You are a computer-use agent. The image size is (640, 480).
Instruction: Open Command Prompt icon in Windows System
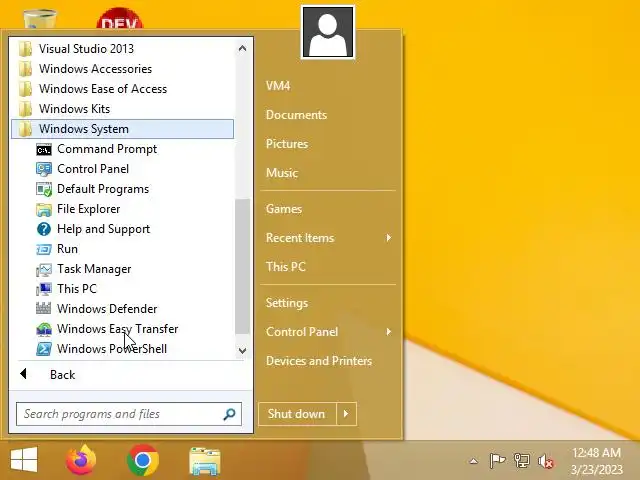click(44, 149)
